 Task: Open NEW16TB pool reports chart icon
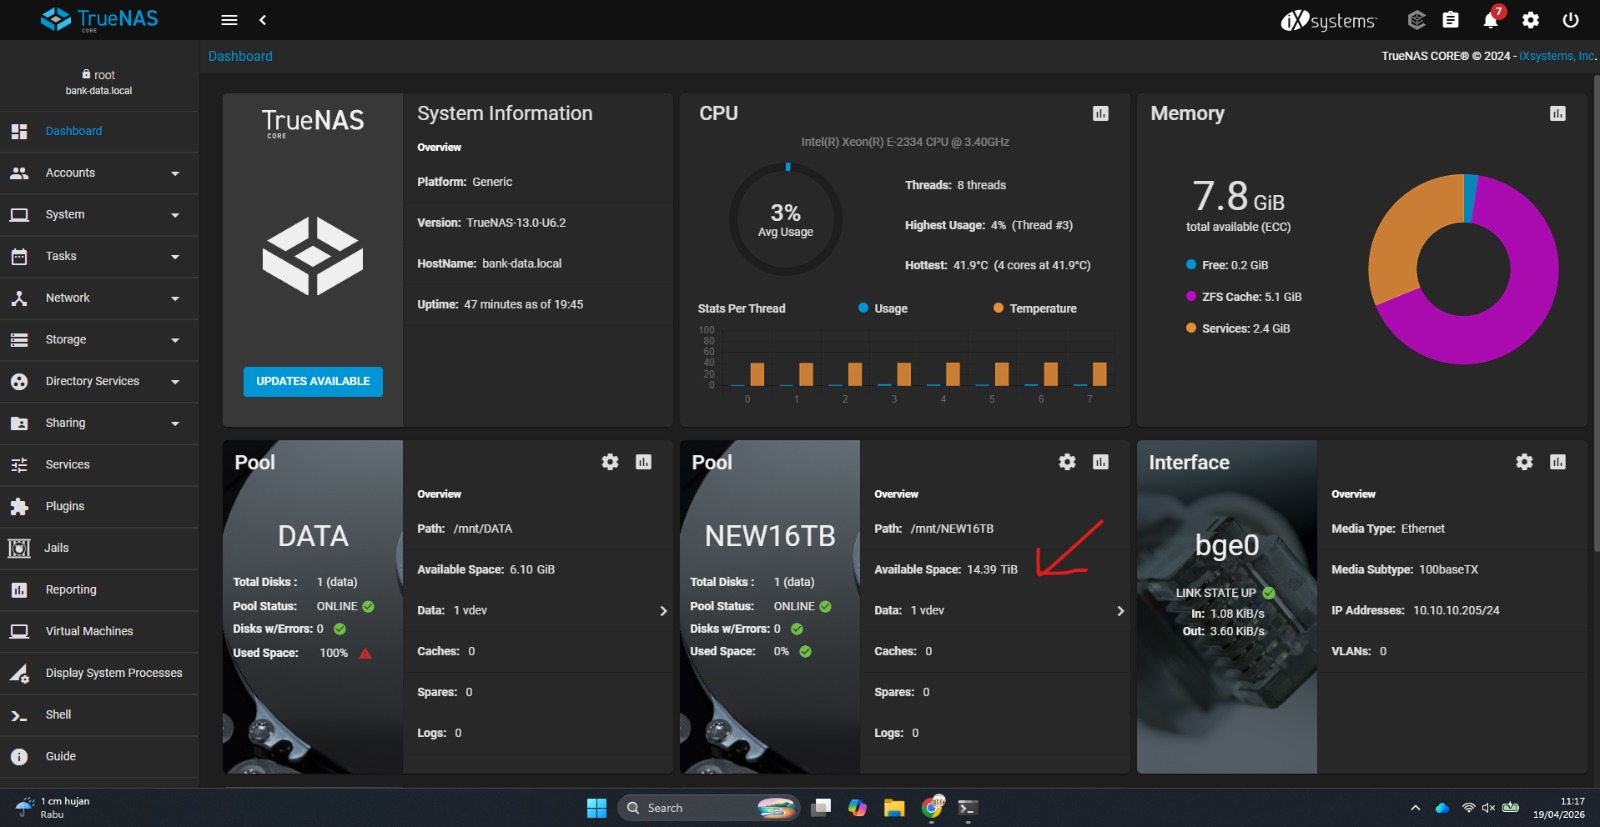pyautogui.click(x=1100, y=462)
